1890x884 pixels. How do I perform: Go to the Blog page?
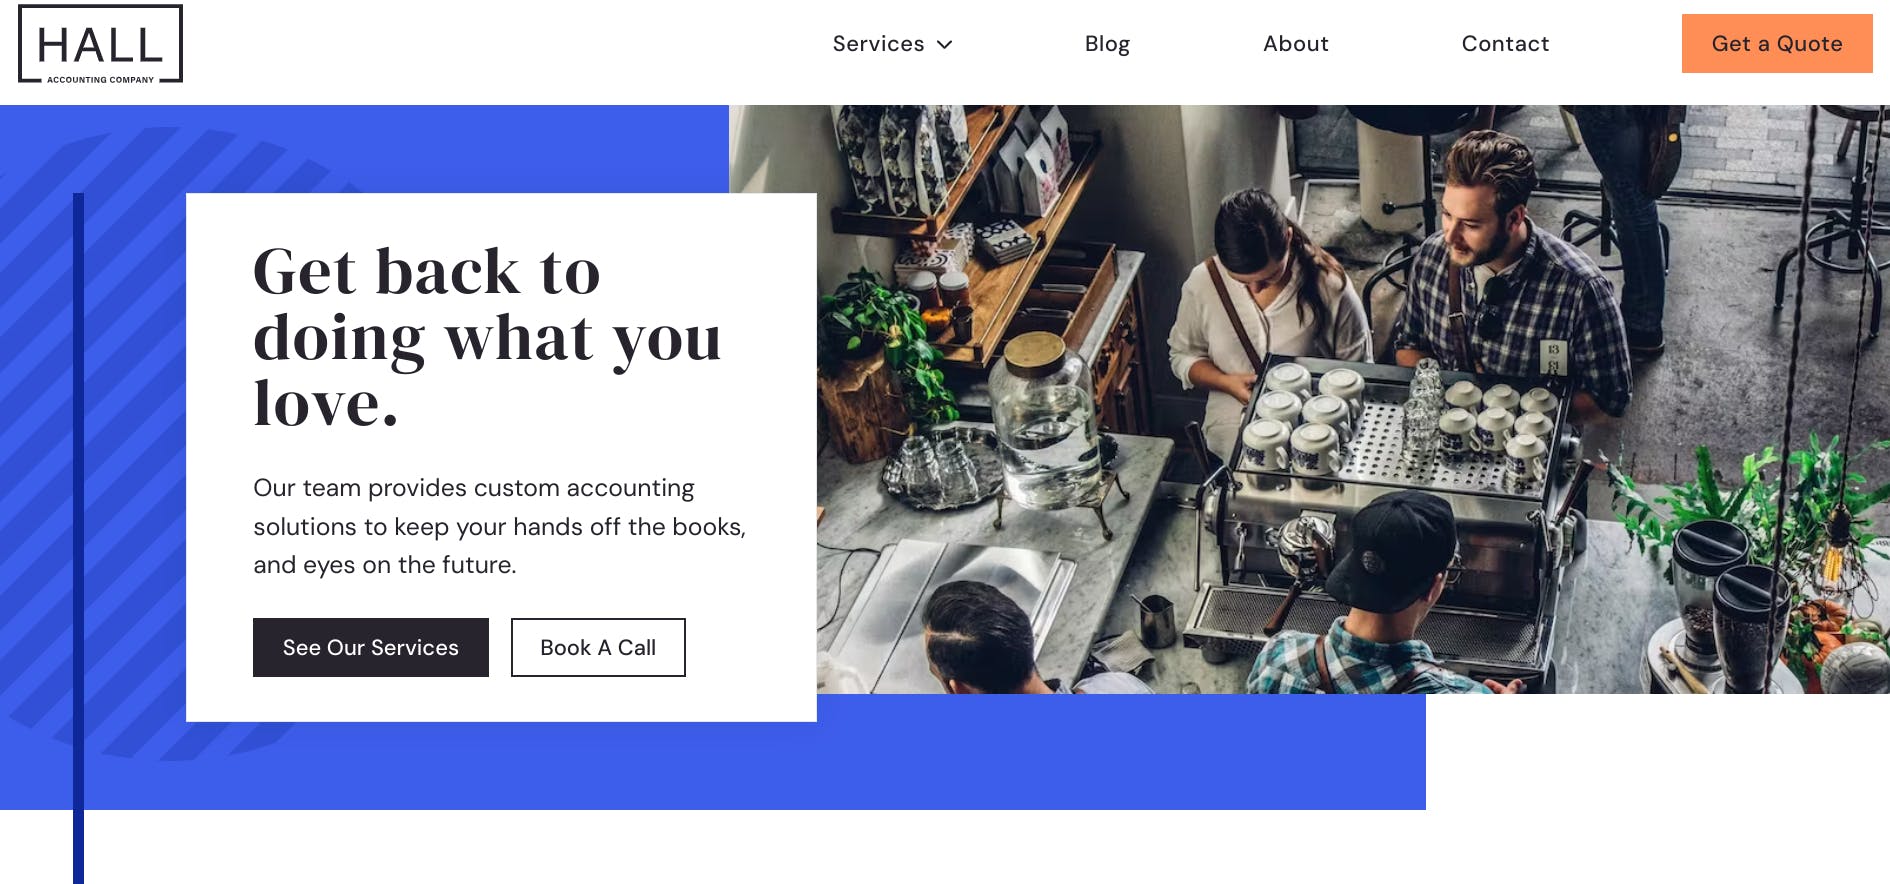click(x=1107, y=44)
